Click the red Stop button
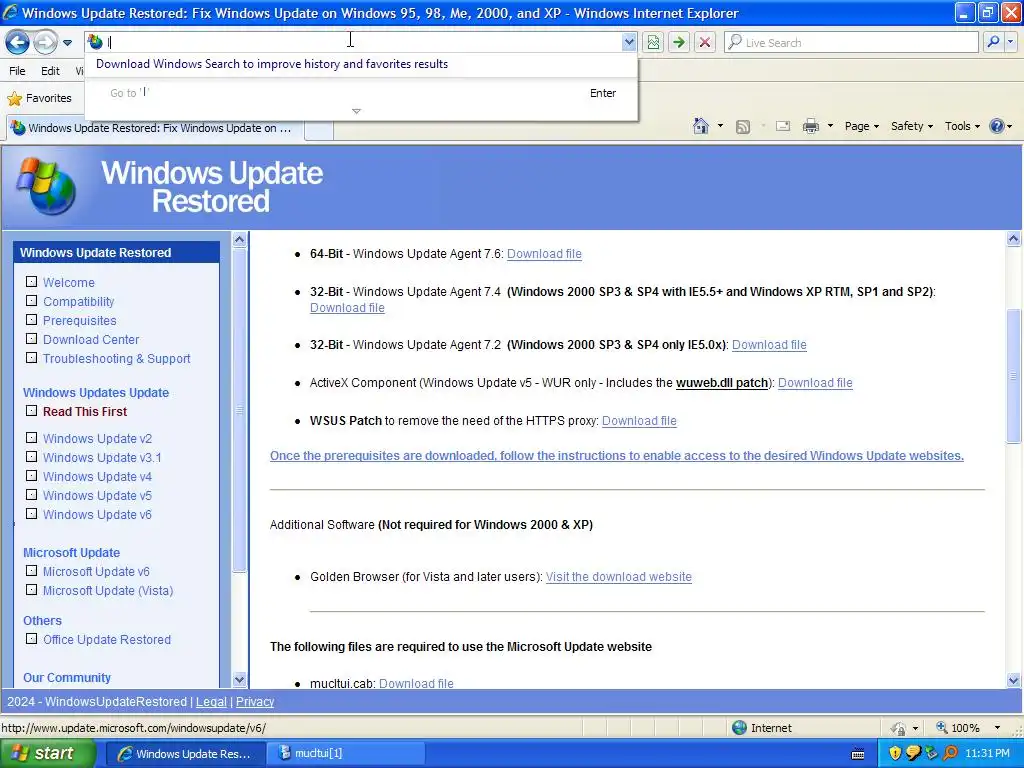This screenshot has width=1024, height=768. 705,42
